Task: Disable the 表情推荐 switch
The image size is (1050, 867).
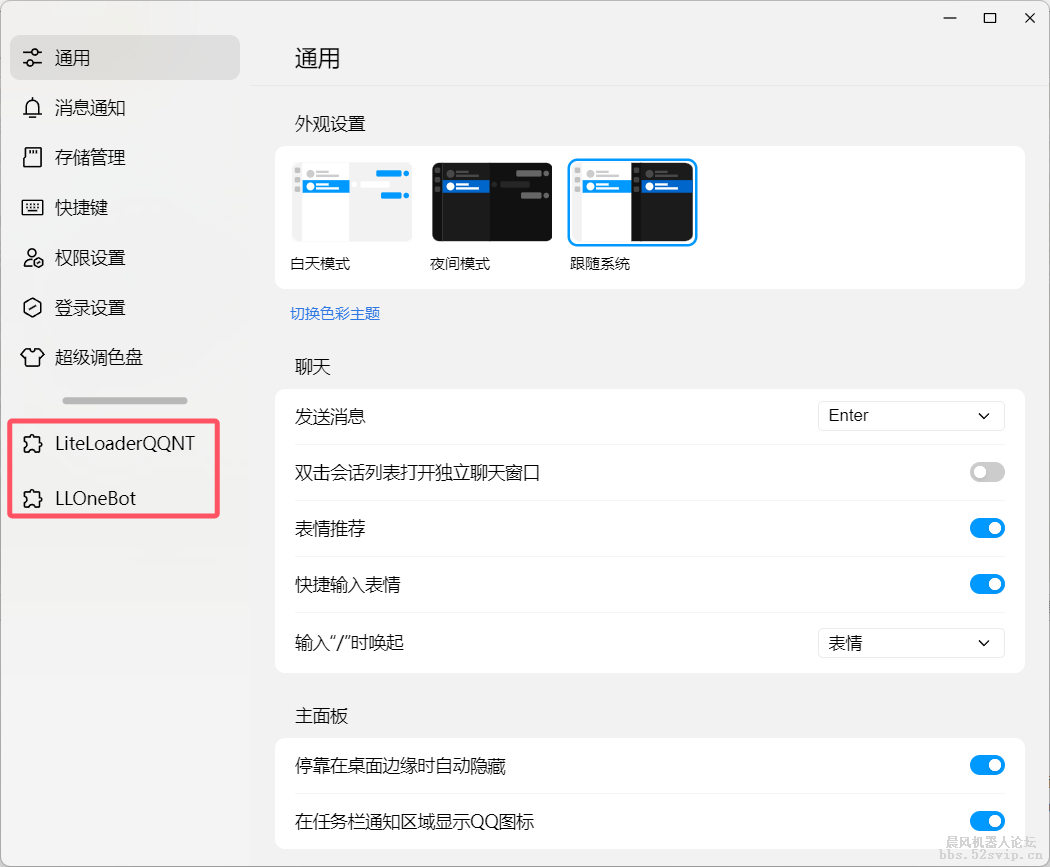Action: pos(987,528)
